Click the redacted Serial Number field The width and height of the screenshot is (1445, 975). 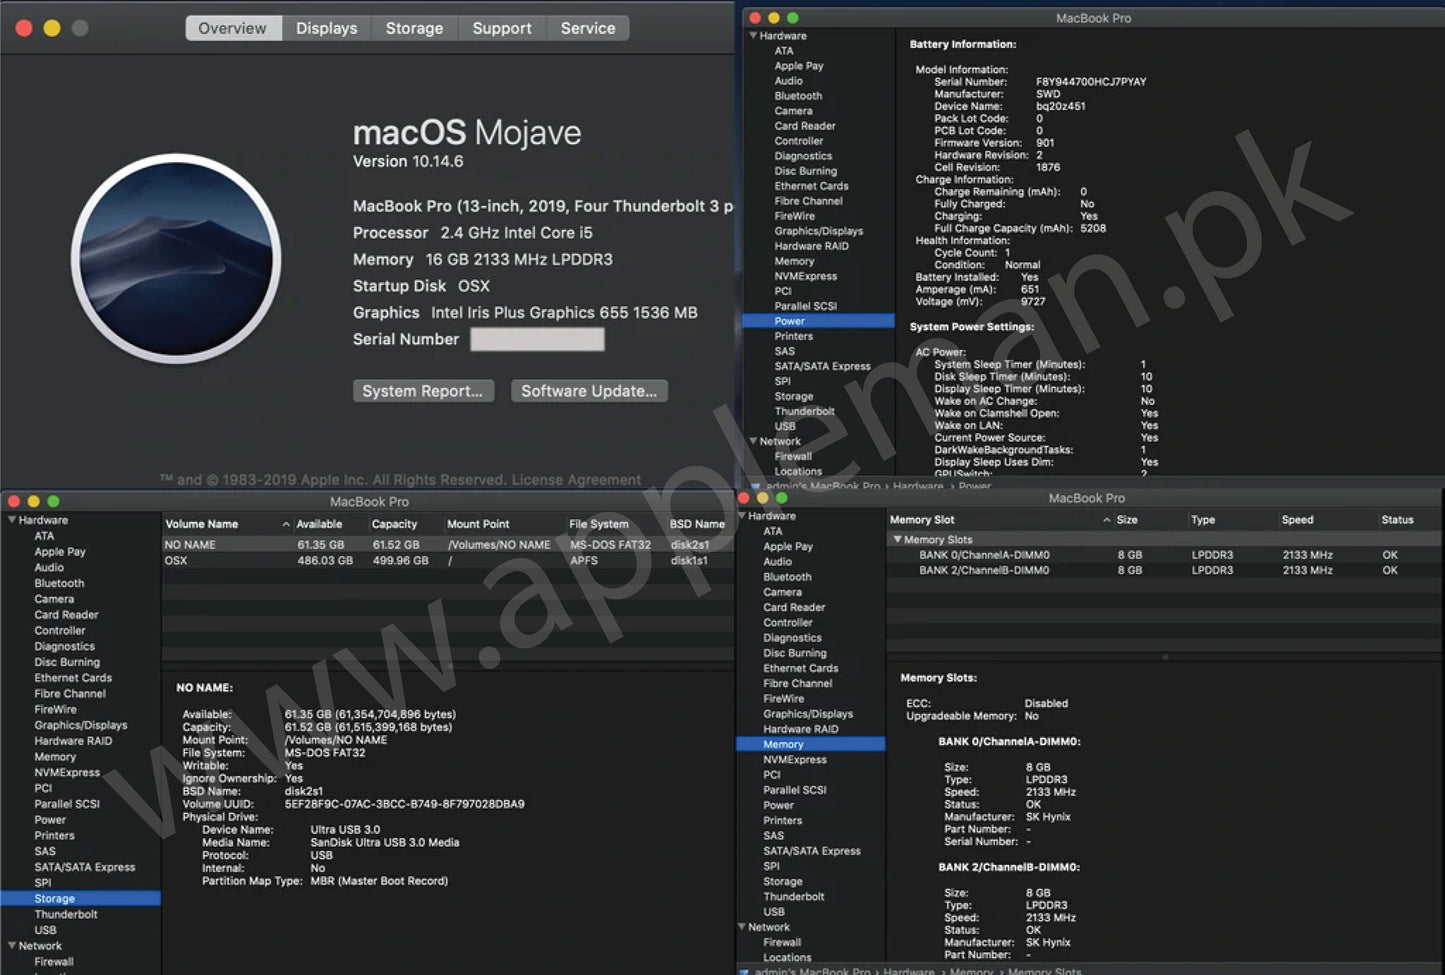point(537,339)
